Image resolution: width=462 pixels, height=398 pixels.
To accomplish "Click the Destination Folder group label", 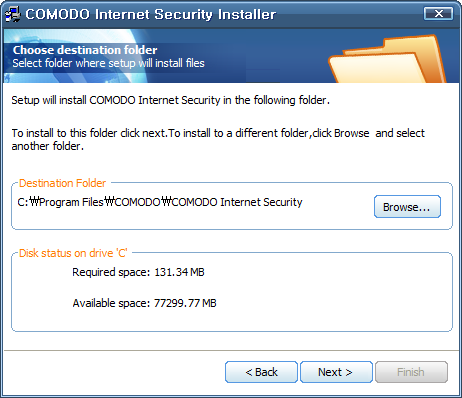I will 62,183.
